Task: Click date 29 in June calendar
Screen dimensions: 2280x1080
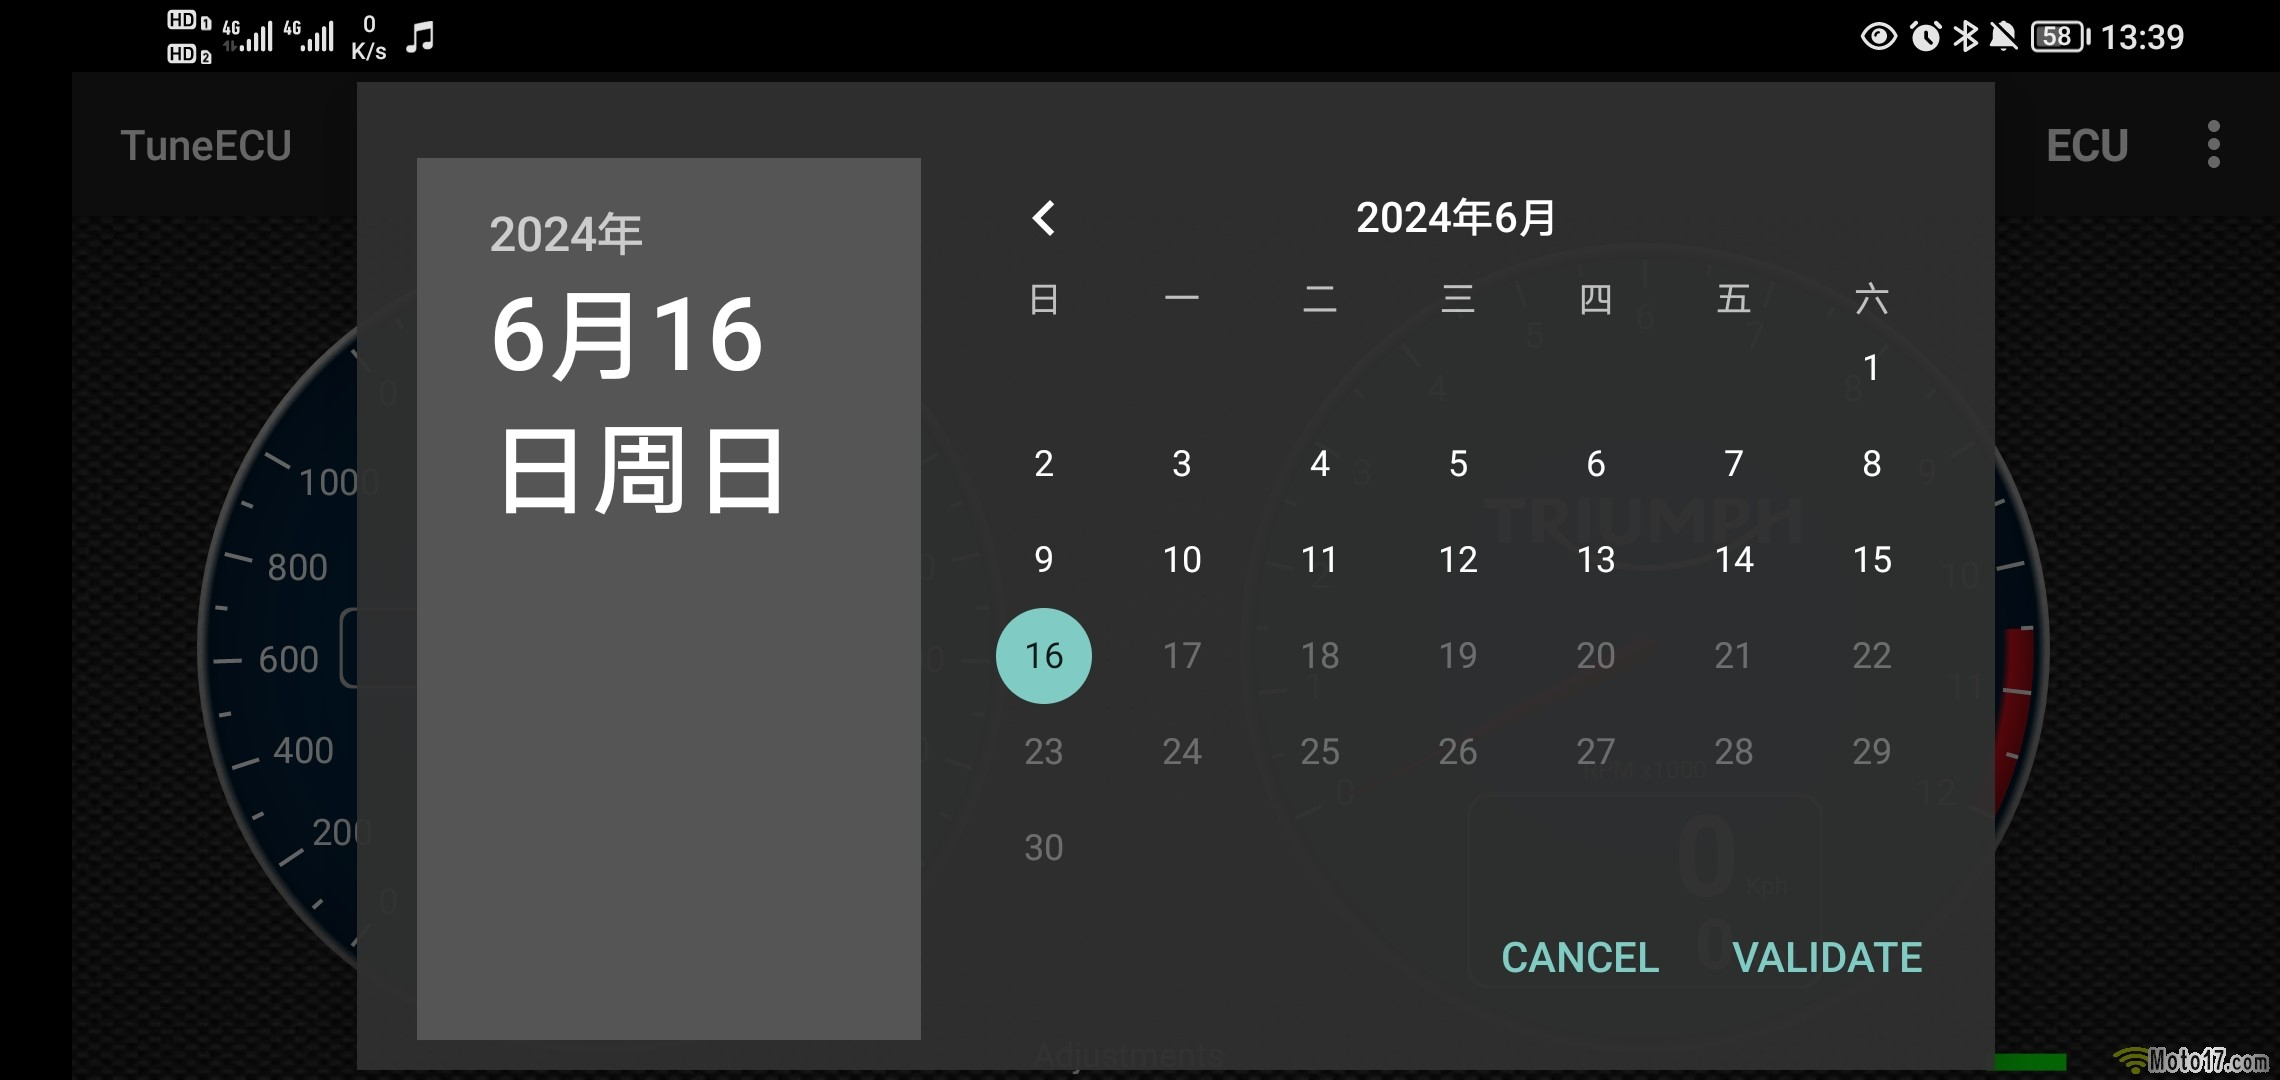Action: point(1871,751)
